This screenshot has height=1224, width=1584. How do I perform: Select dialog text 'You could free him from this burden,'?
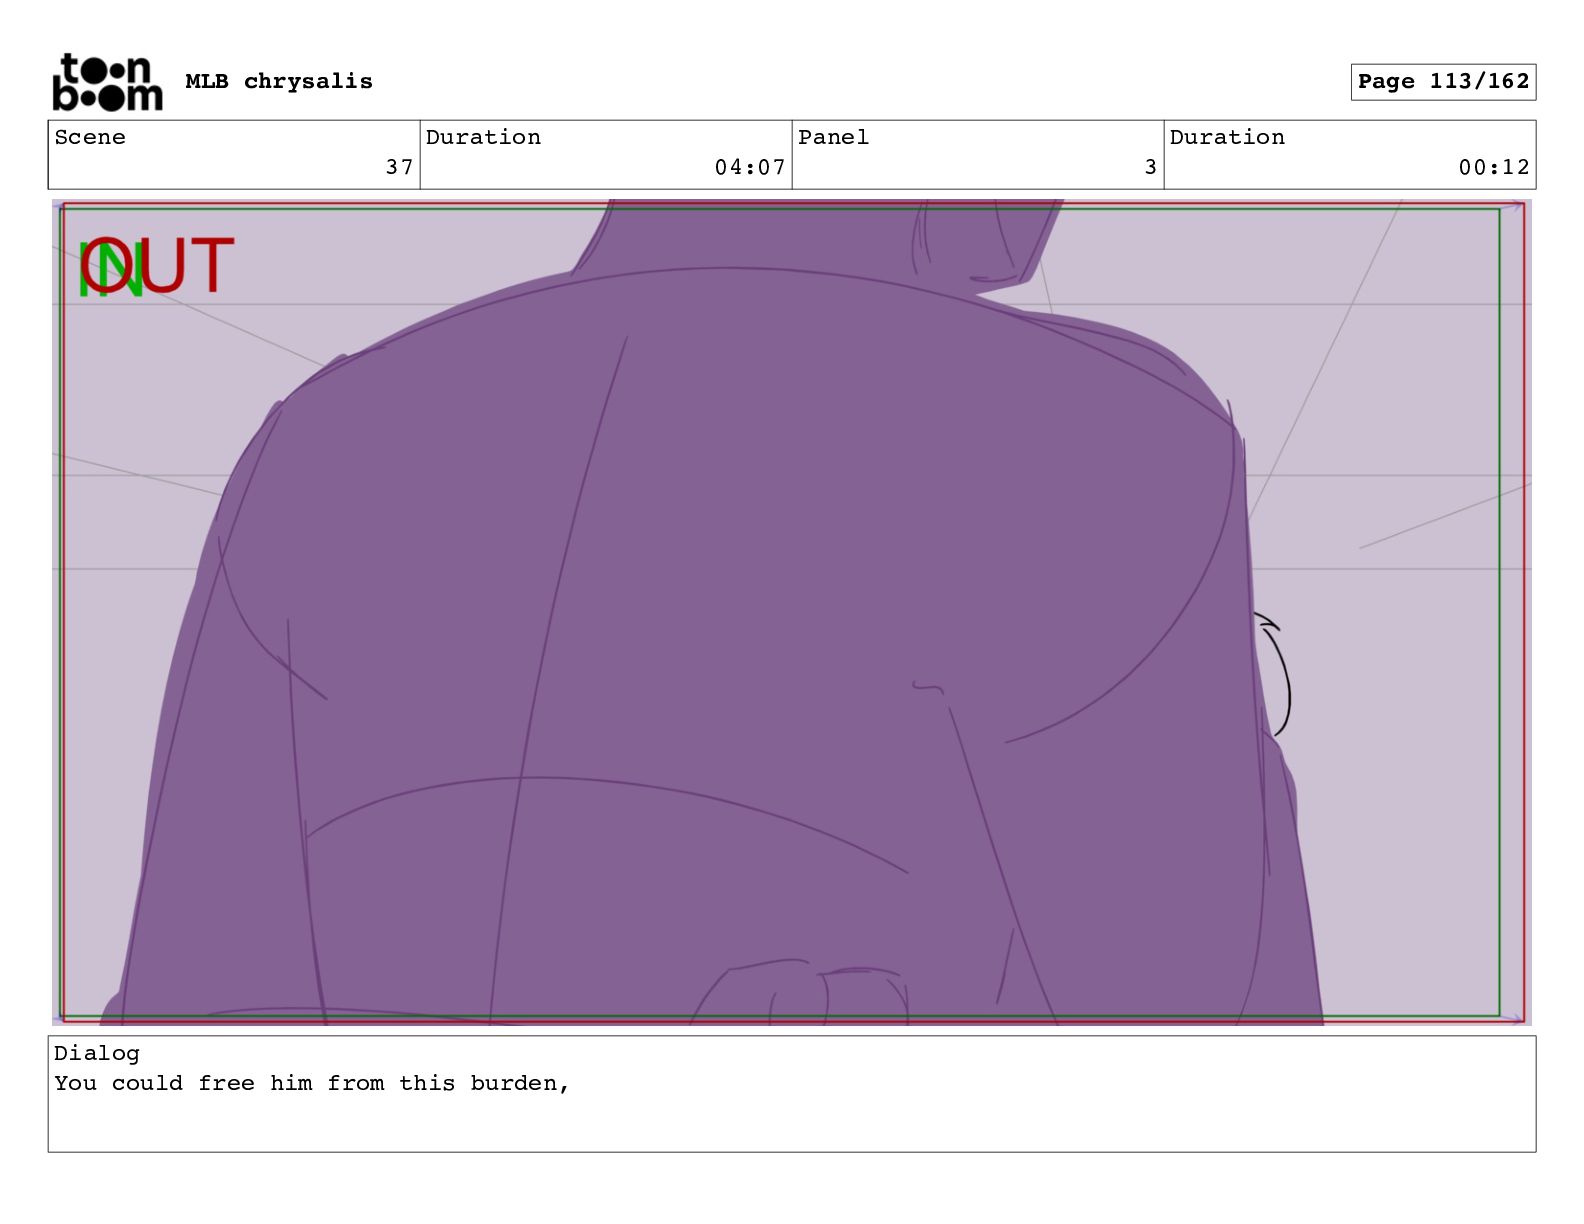[x=312, y=1083]
